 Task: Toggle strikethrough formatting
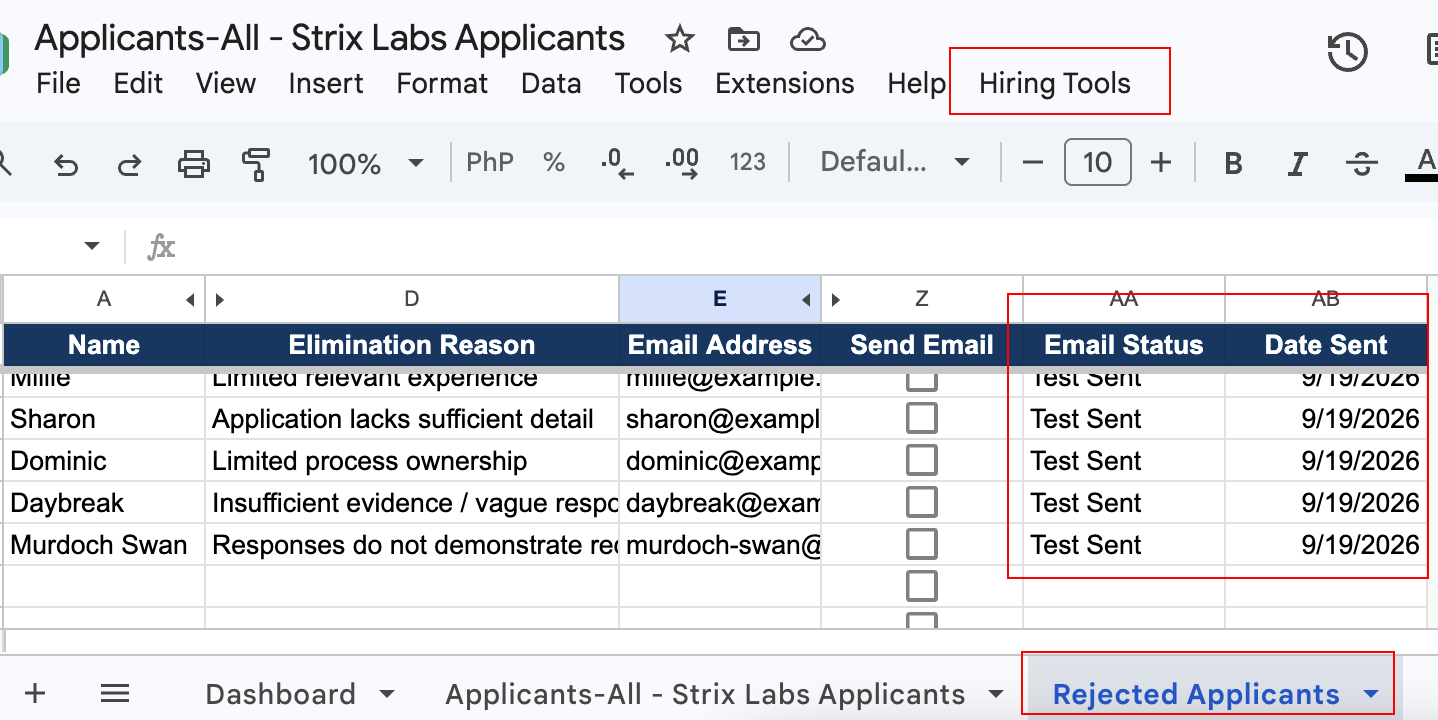click(x=1361, y=163)
